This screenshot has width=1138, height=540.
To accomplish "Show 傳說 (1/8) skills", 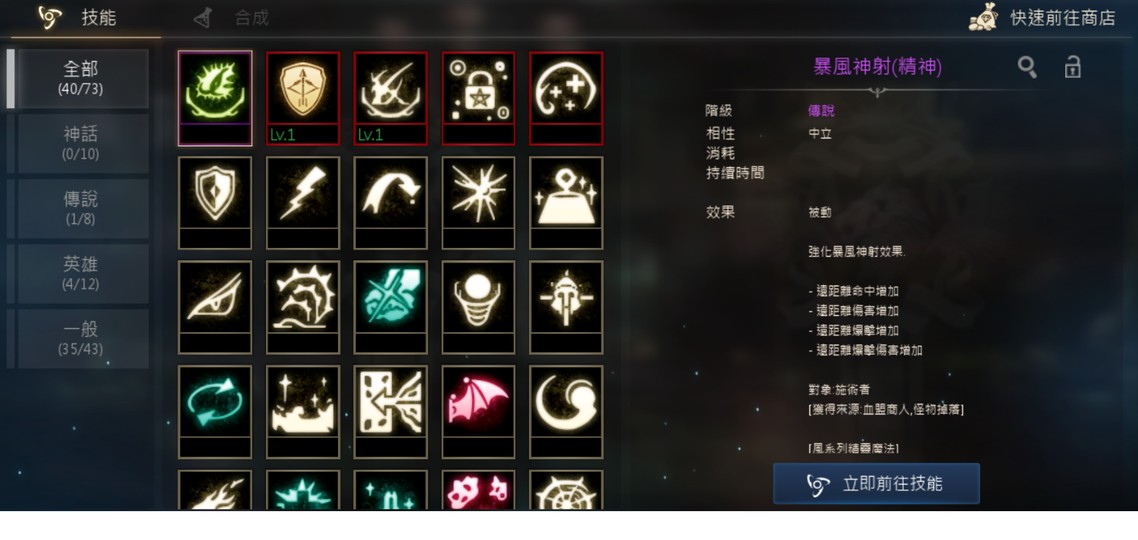I will click(82, 208).
